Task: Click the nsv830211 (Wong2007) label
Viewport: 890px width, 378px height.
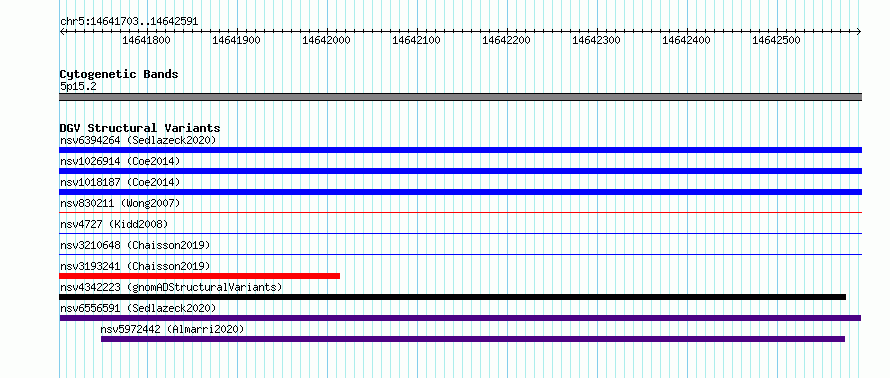Action: pyautogui.click(x=120, y=203)
